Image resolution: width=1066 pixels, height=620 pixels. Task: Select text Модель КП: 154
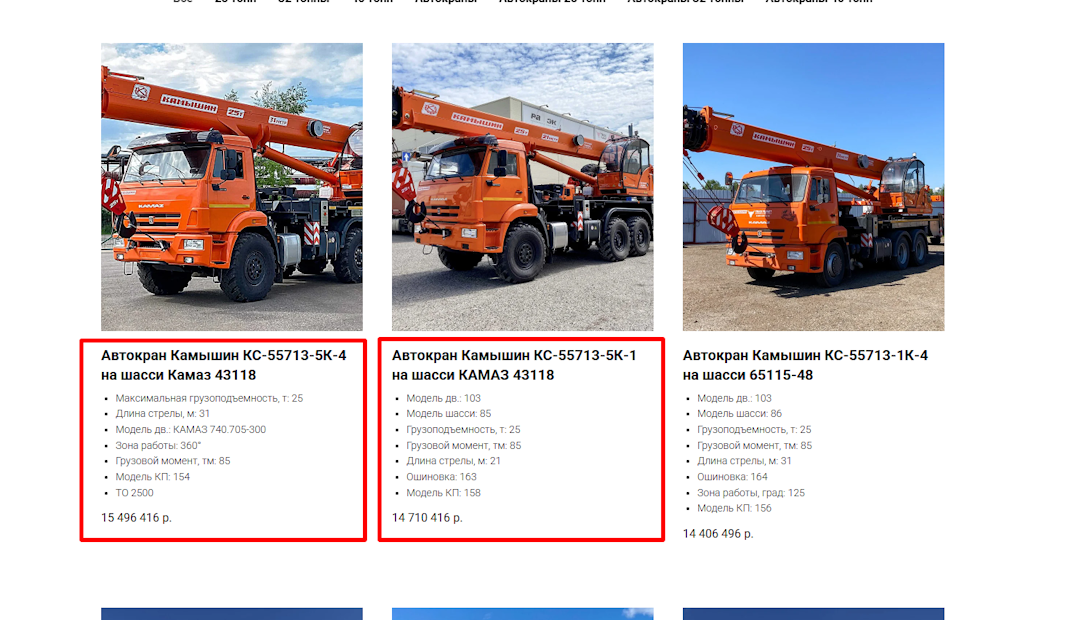pyautogui.click(x=153, y=477)
